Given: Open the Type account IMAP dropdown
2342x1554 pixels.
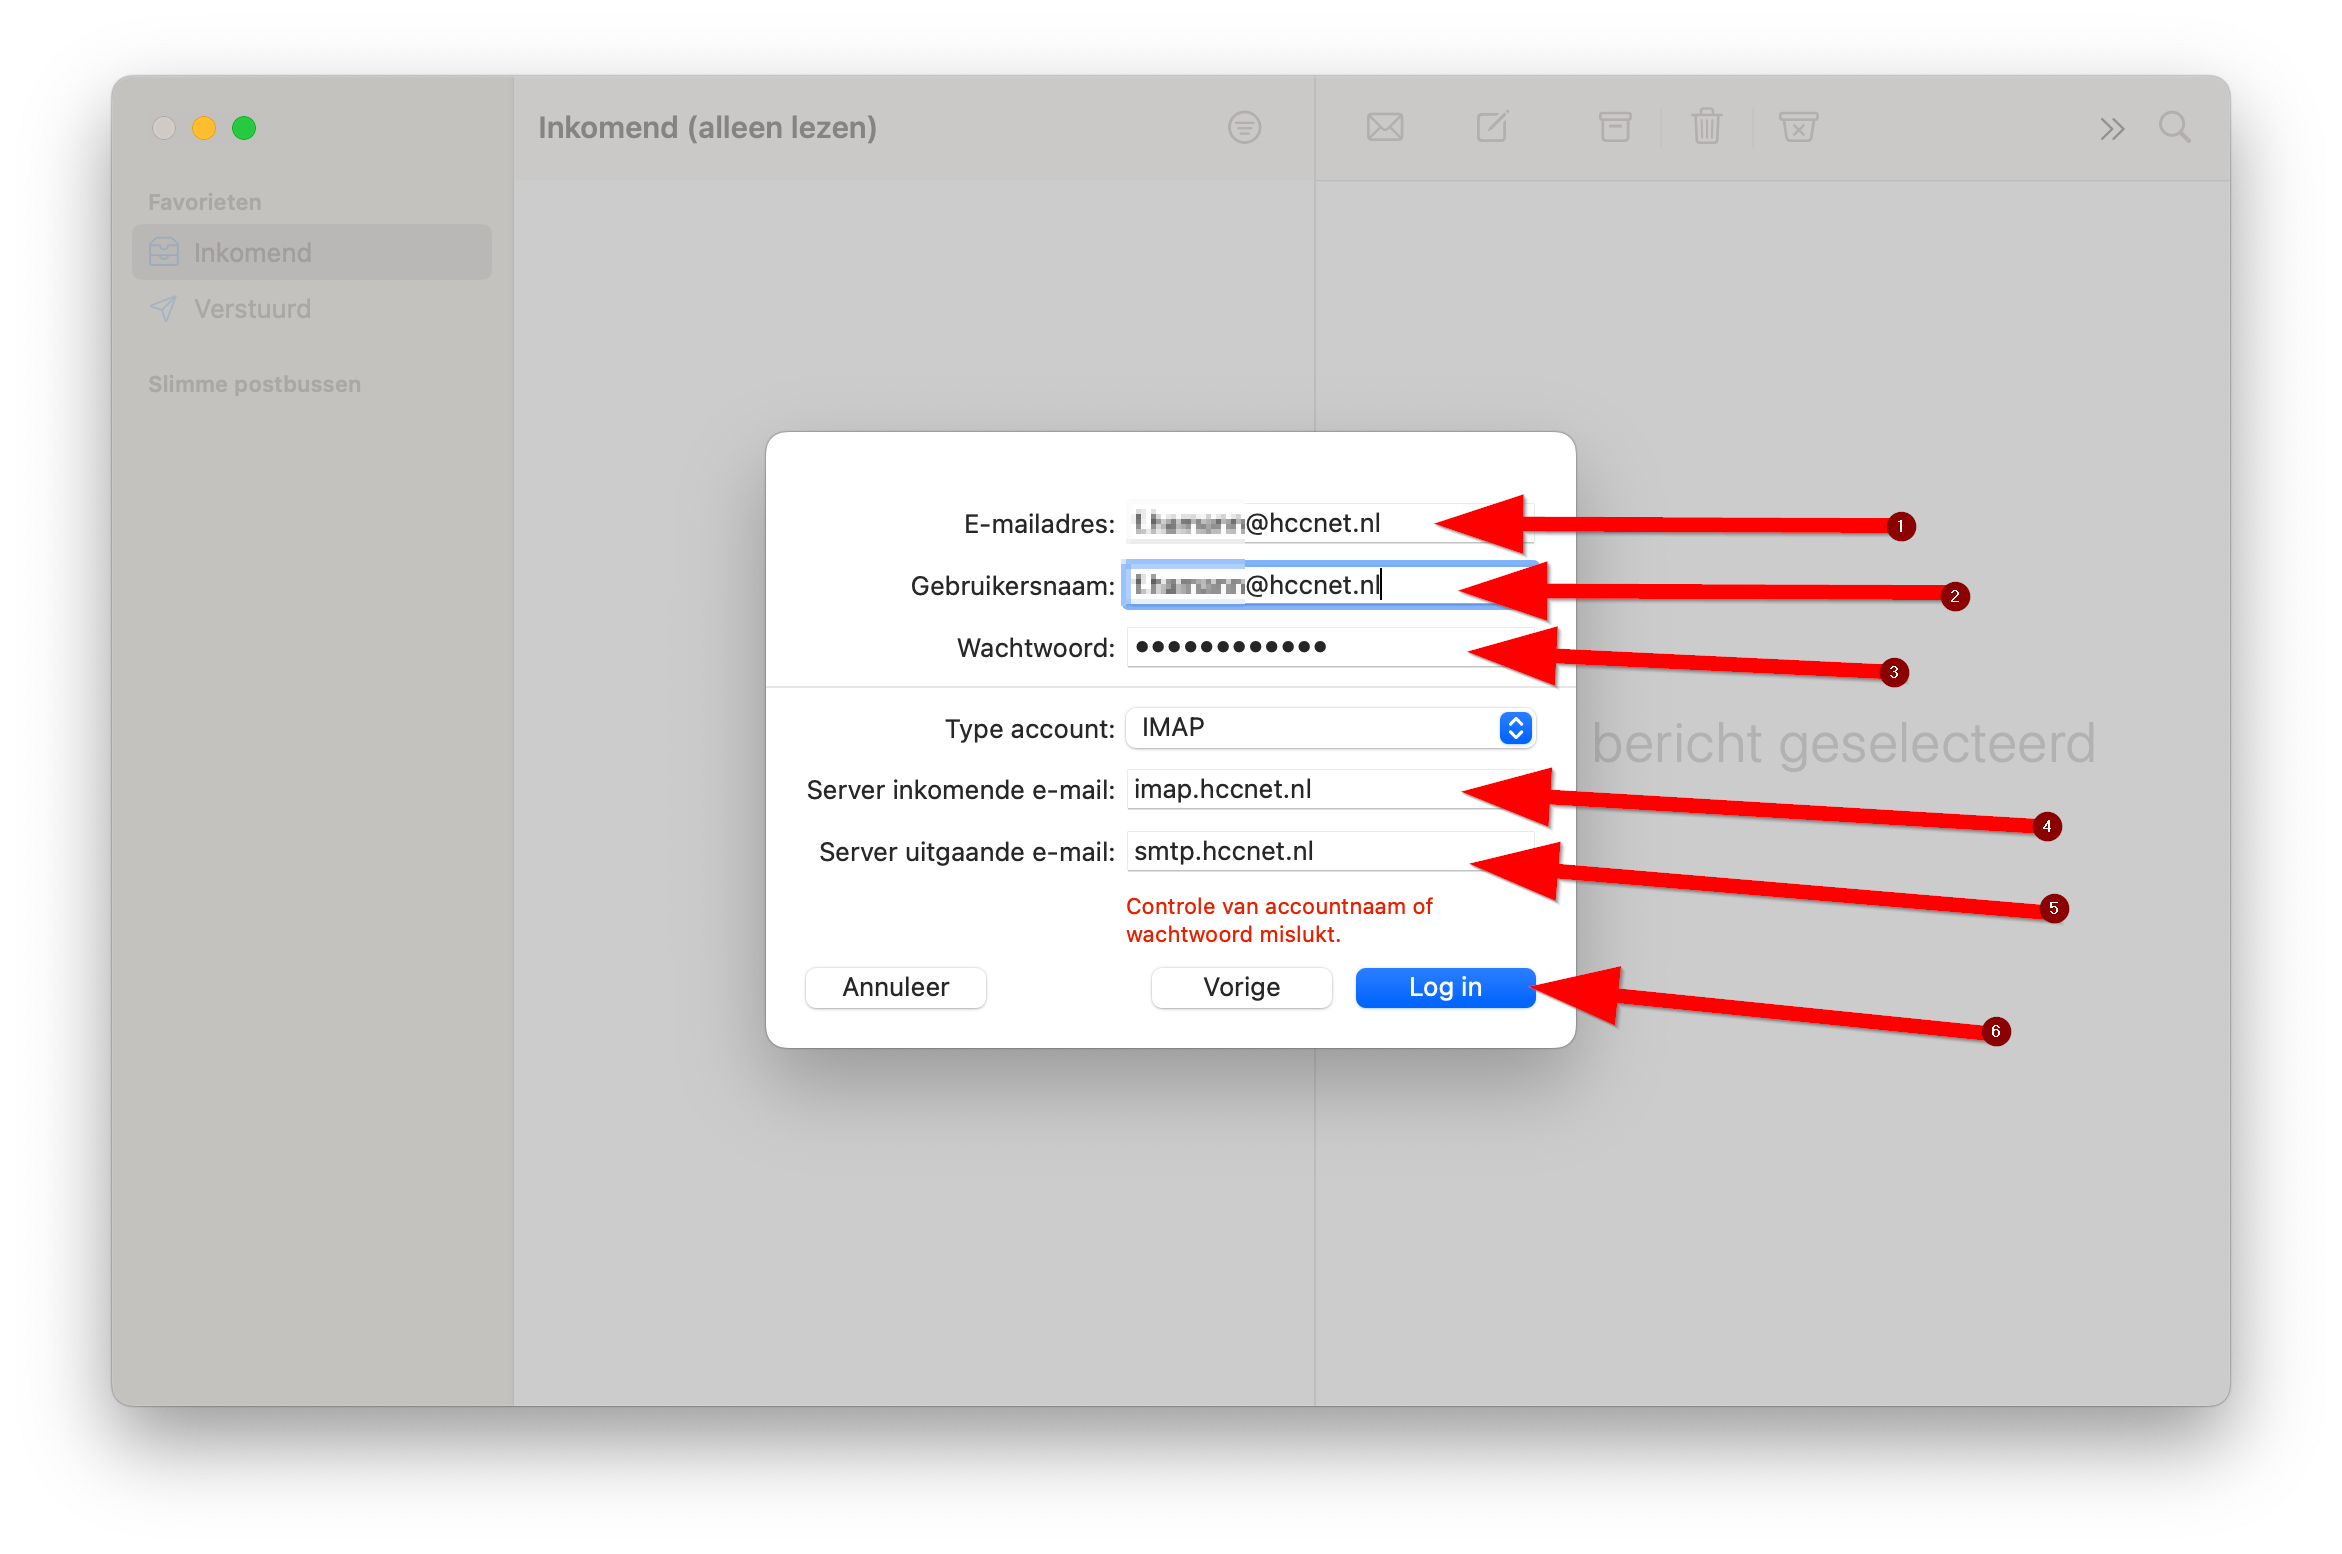Looking at the screenshot, I should [x=1330, y=728].
